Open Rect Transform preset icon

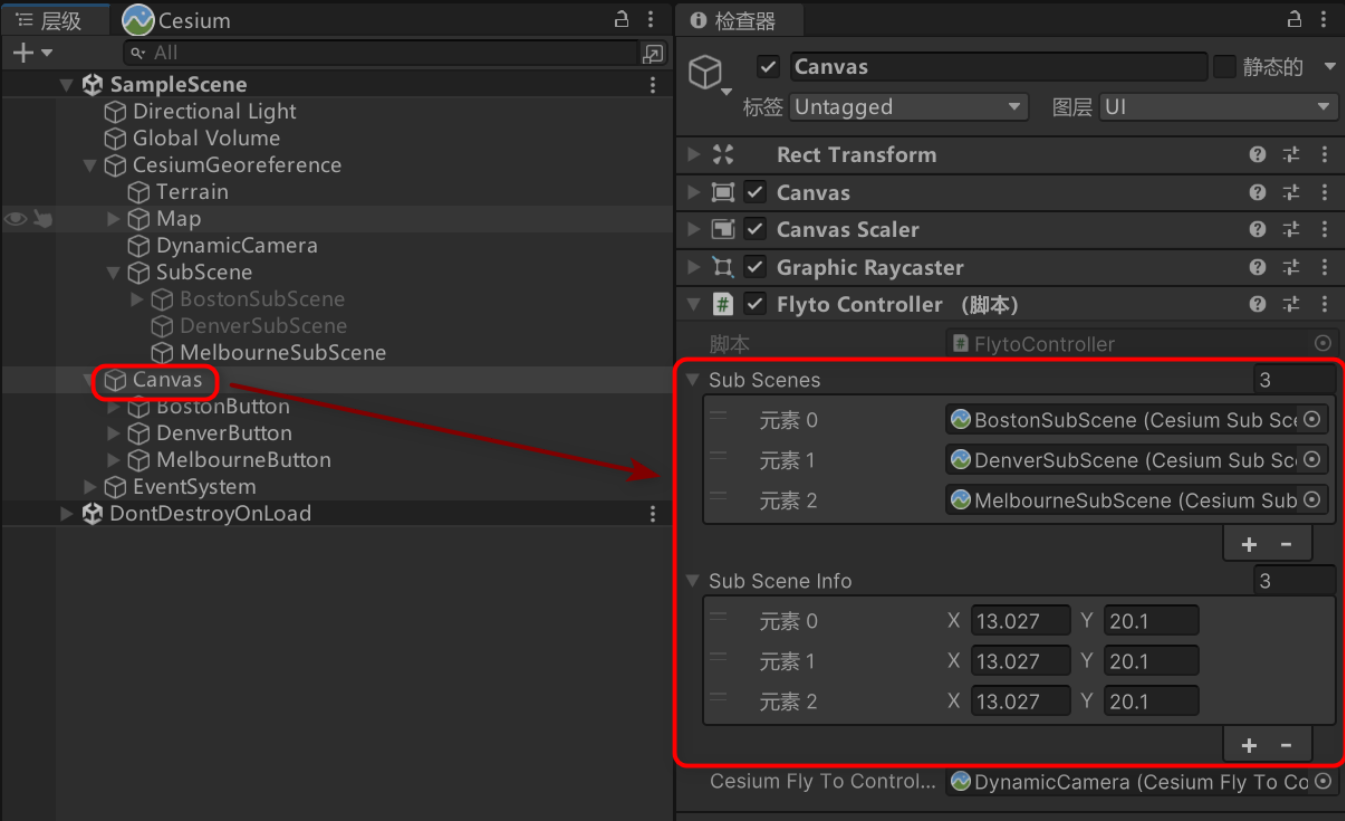[x=1291, y=155]
